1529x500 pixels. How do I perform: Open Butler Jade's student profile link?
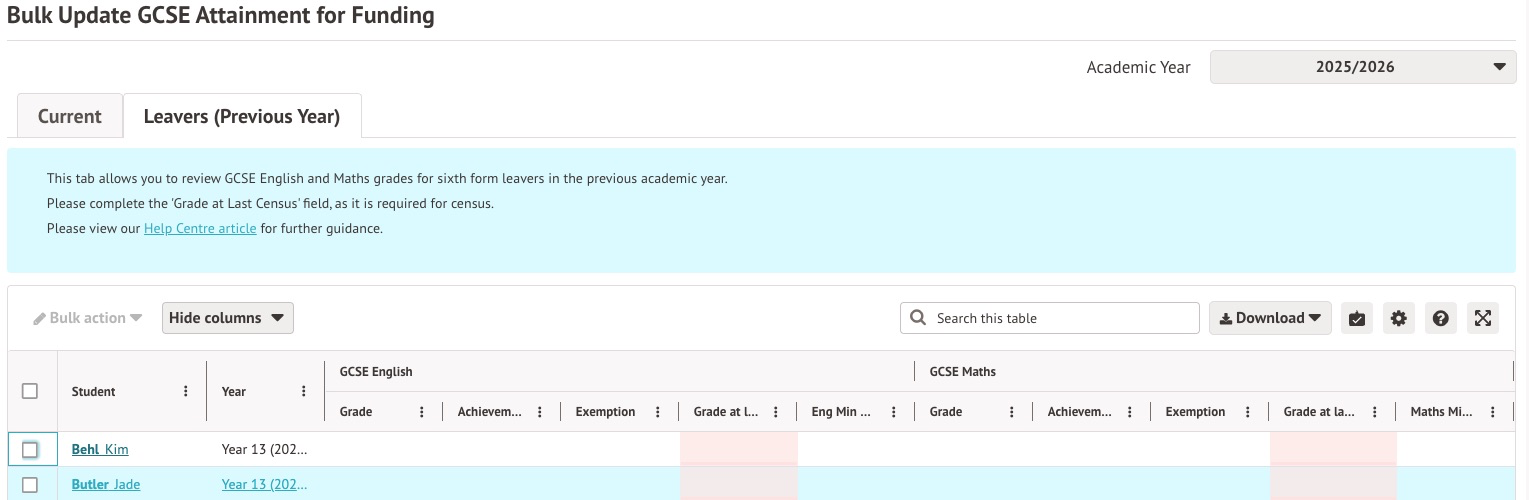[106, 485]
